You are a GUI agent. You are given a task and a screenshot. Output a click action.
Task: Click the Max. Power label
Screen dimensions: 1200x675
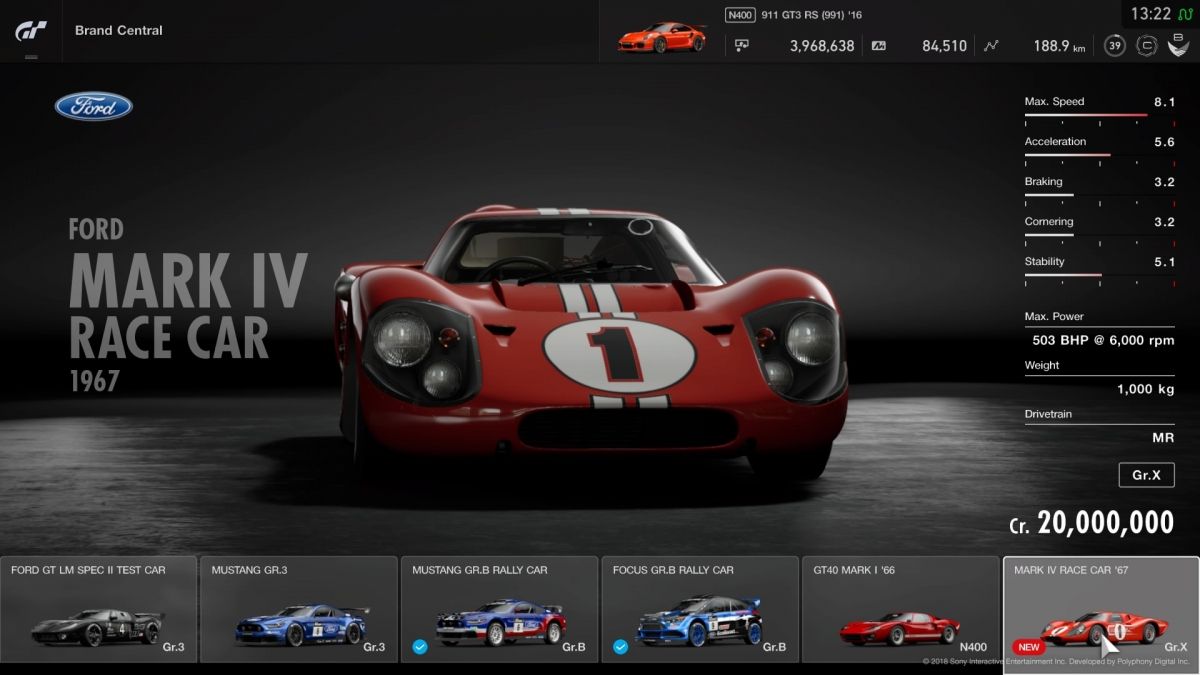pyautogui.click(x=1054, y=317)
